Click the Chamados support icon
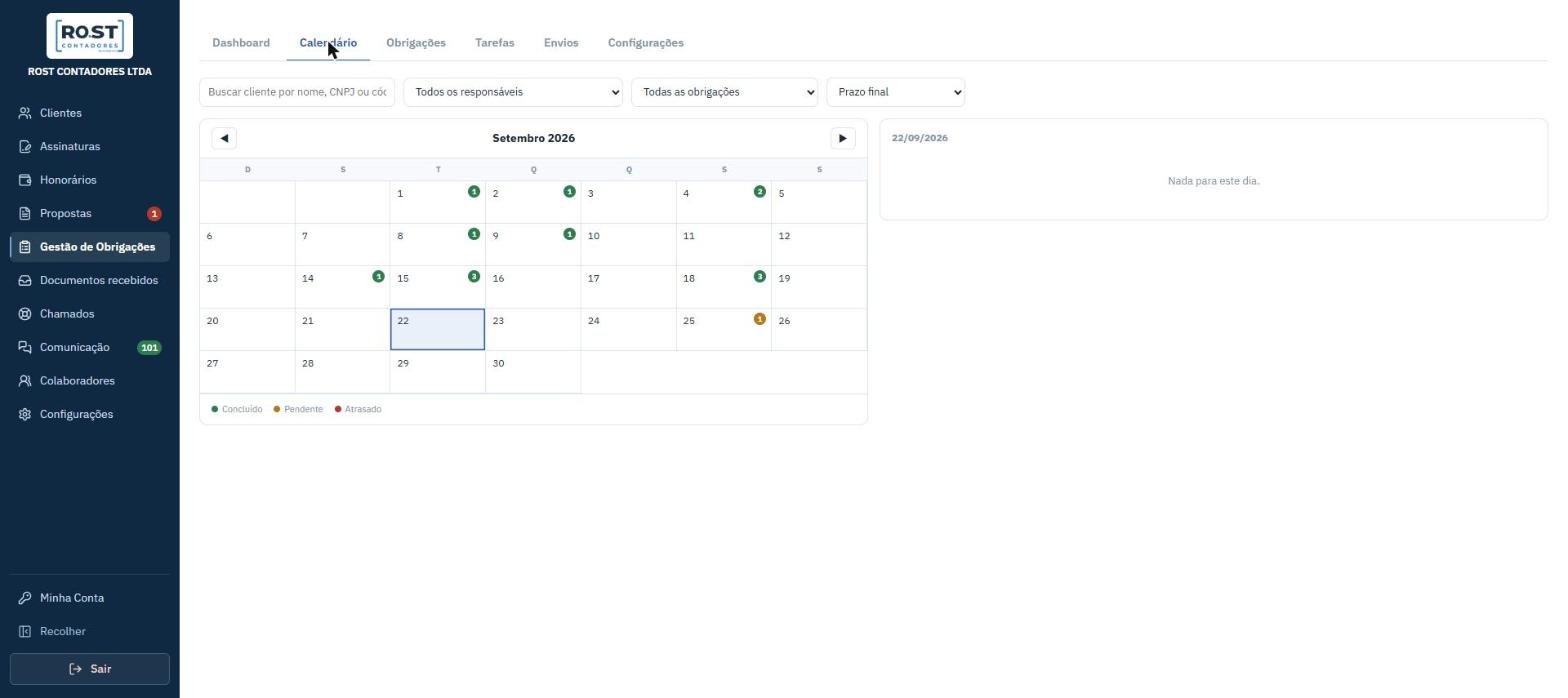The height and width of the screenshot is (698, 1568). [x=25, y=314]
